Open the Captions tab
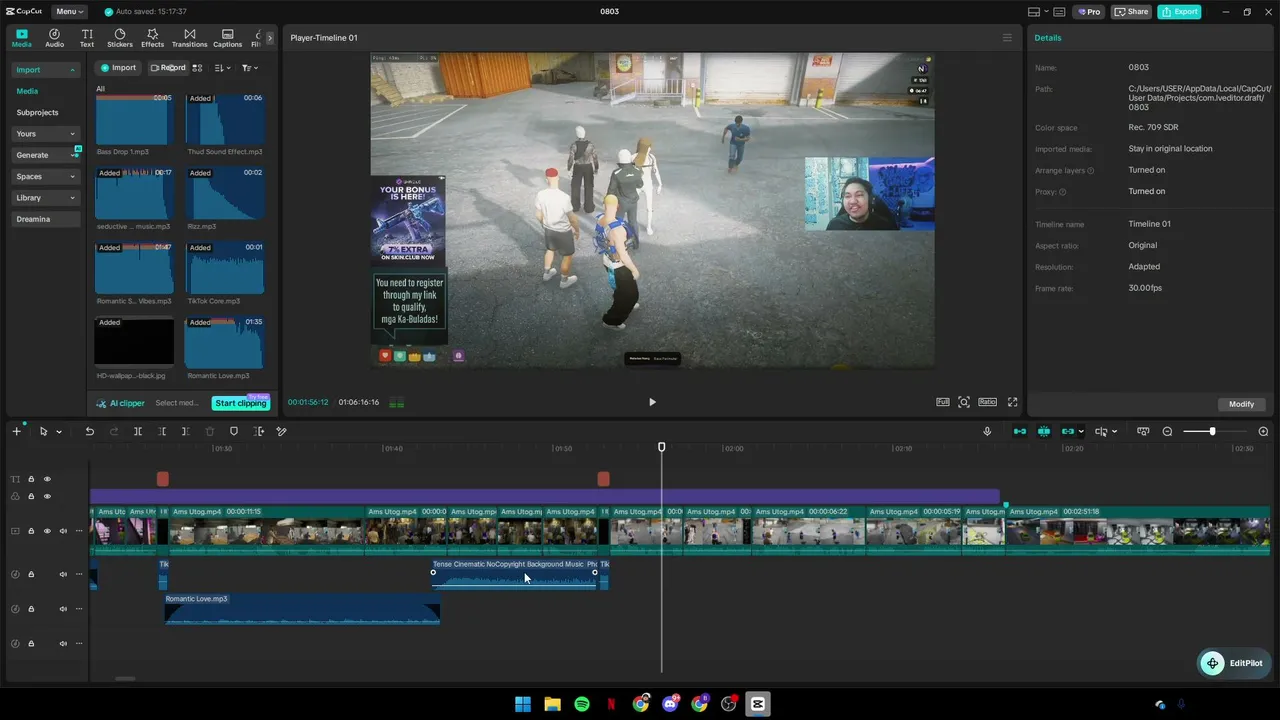 227,38
